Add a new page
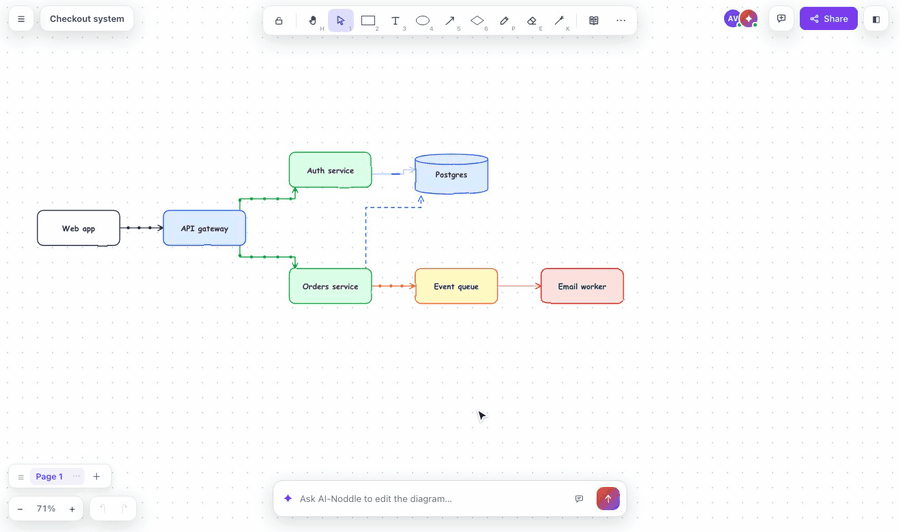The image size is (900, 532). [96, 476]
